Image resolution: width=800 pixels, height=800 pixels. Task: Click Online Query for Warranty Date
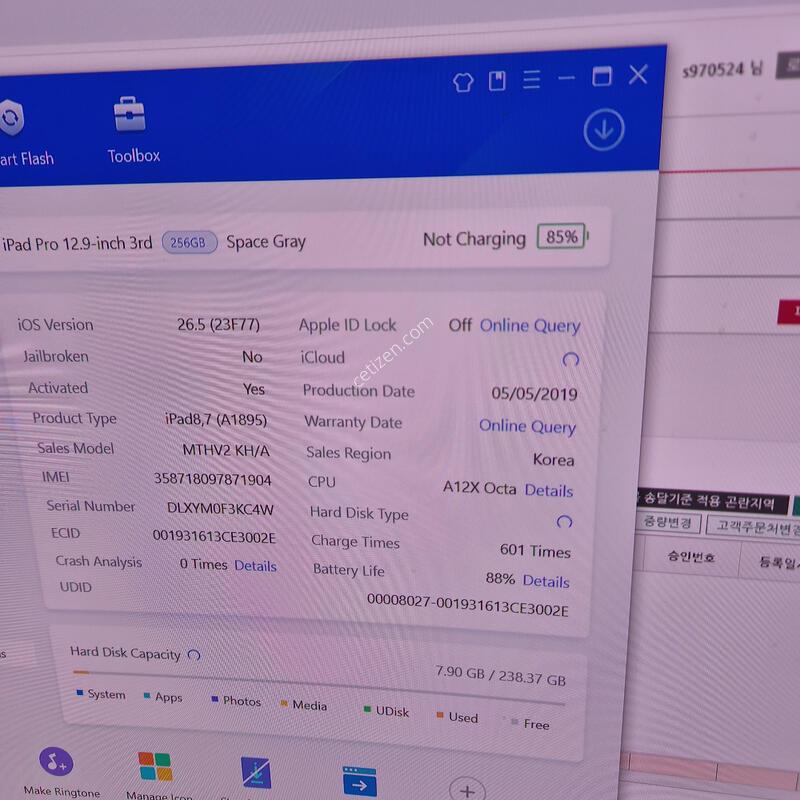[x=527, y=427]
